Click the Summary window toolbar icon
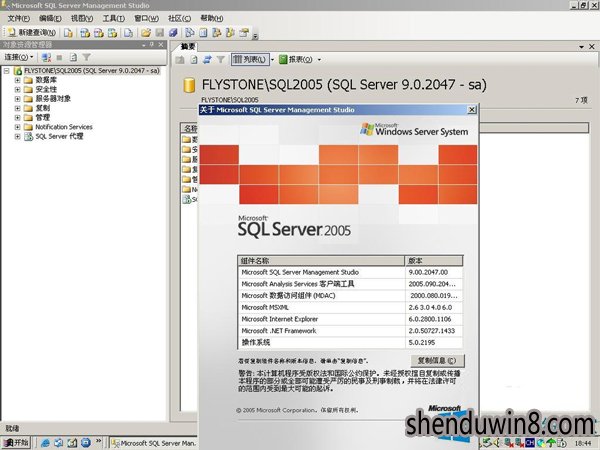This screenshot has width=600, height=450. click(203, 33)
